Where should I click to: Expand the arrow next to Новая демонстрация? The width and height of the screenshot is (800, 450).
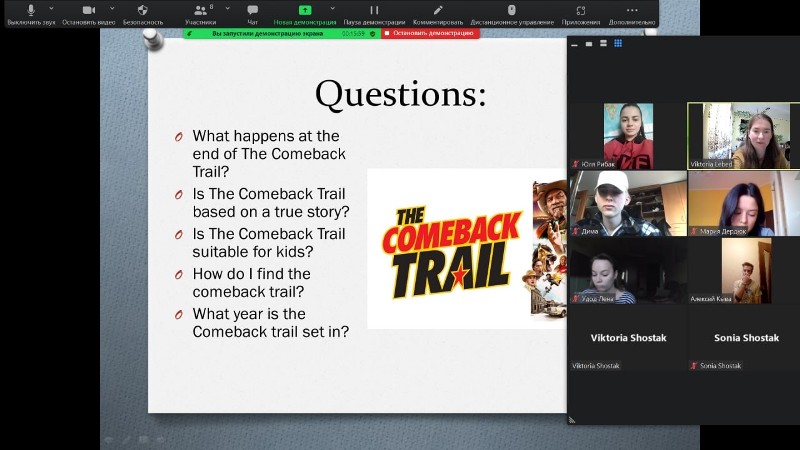(x=333, y=9)
